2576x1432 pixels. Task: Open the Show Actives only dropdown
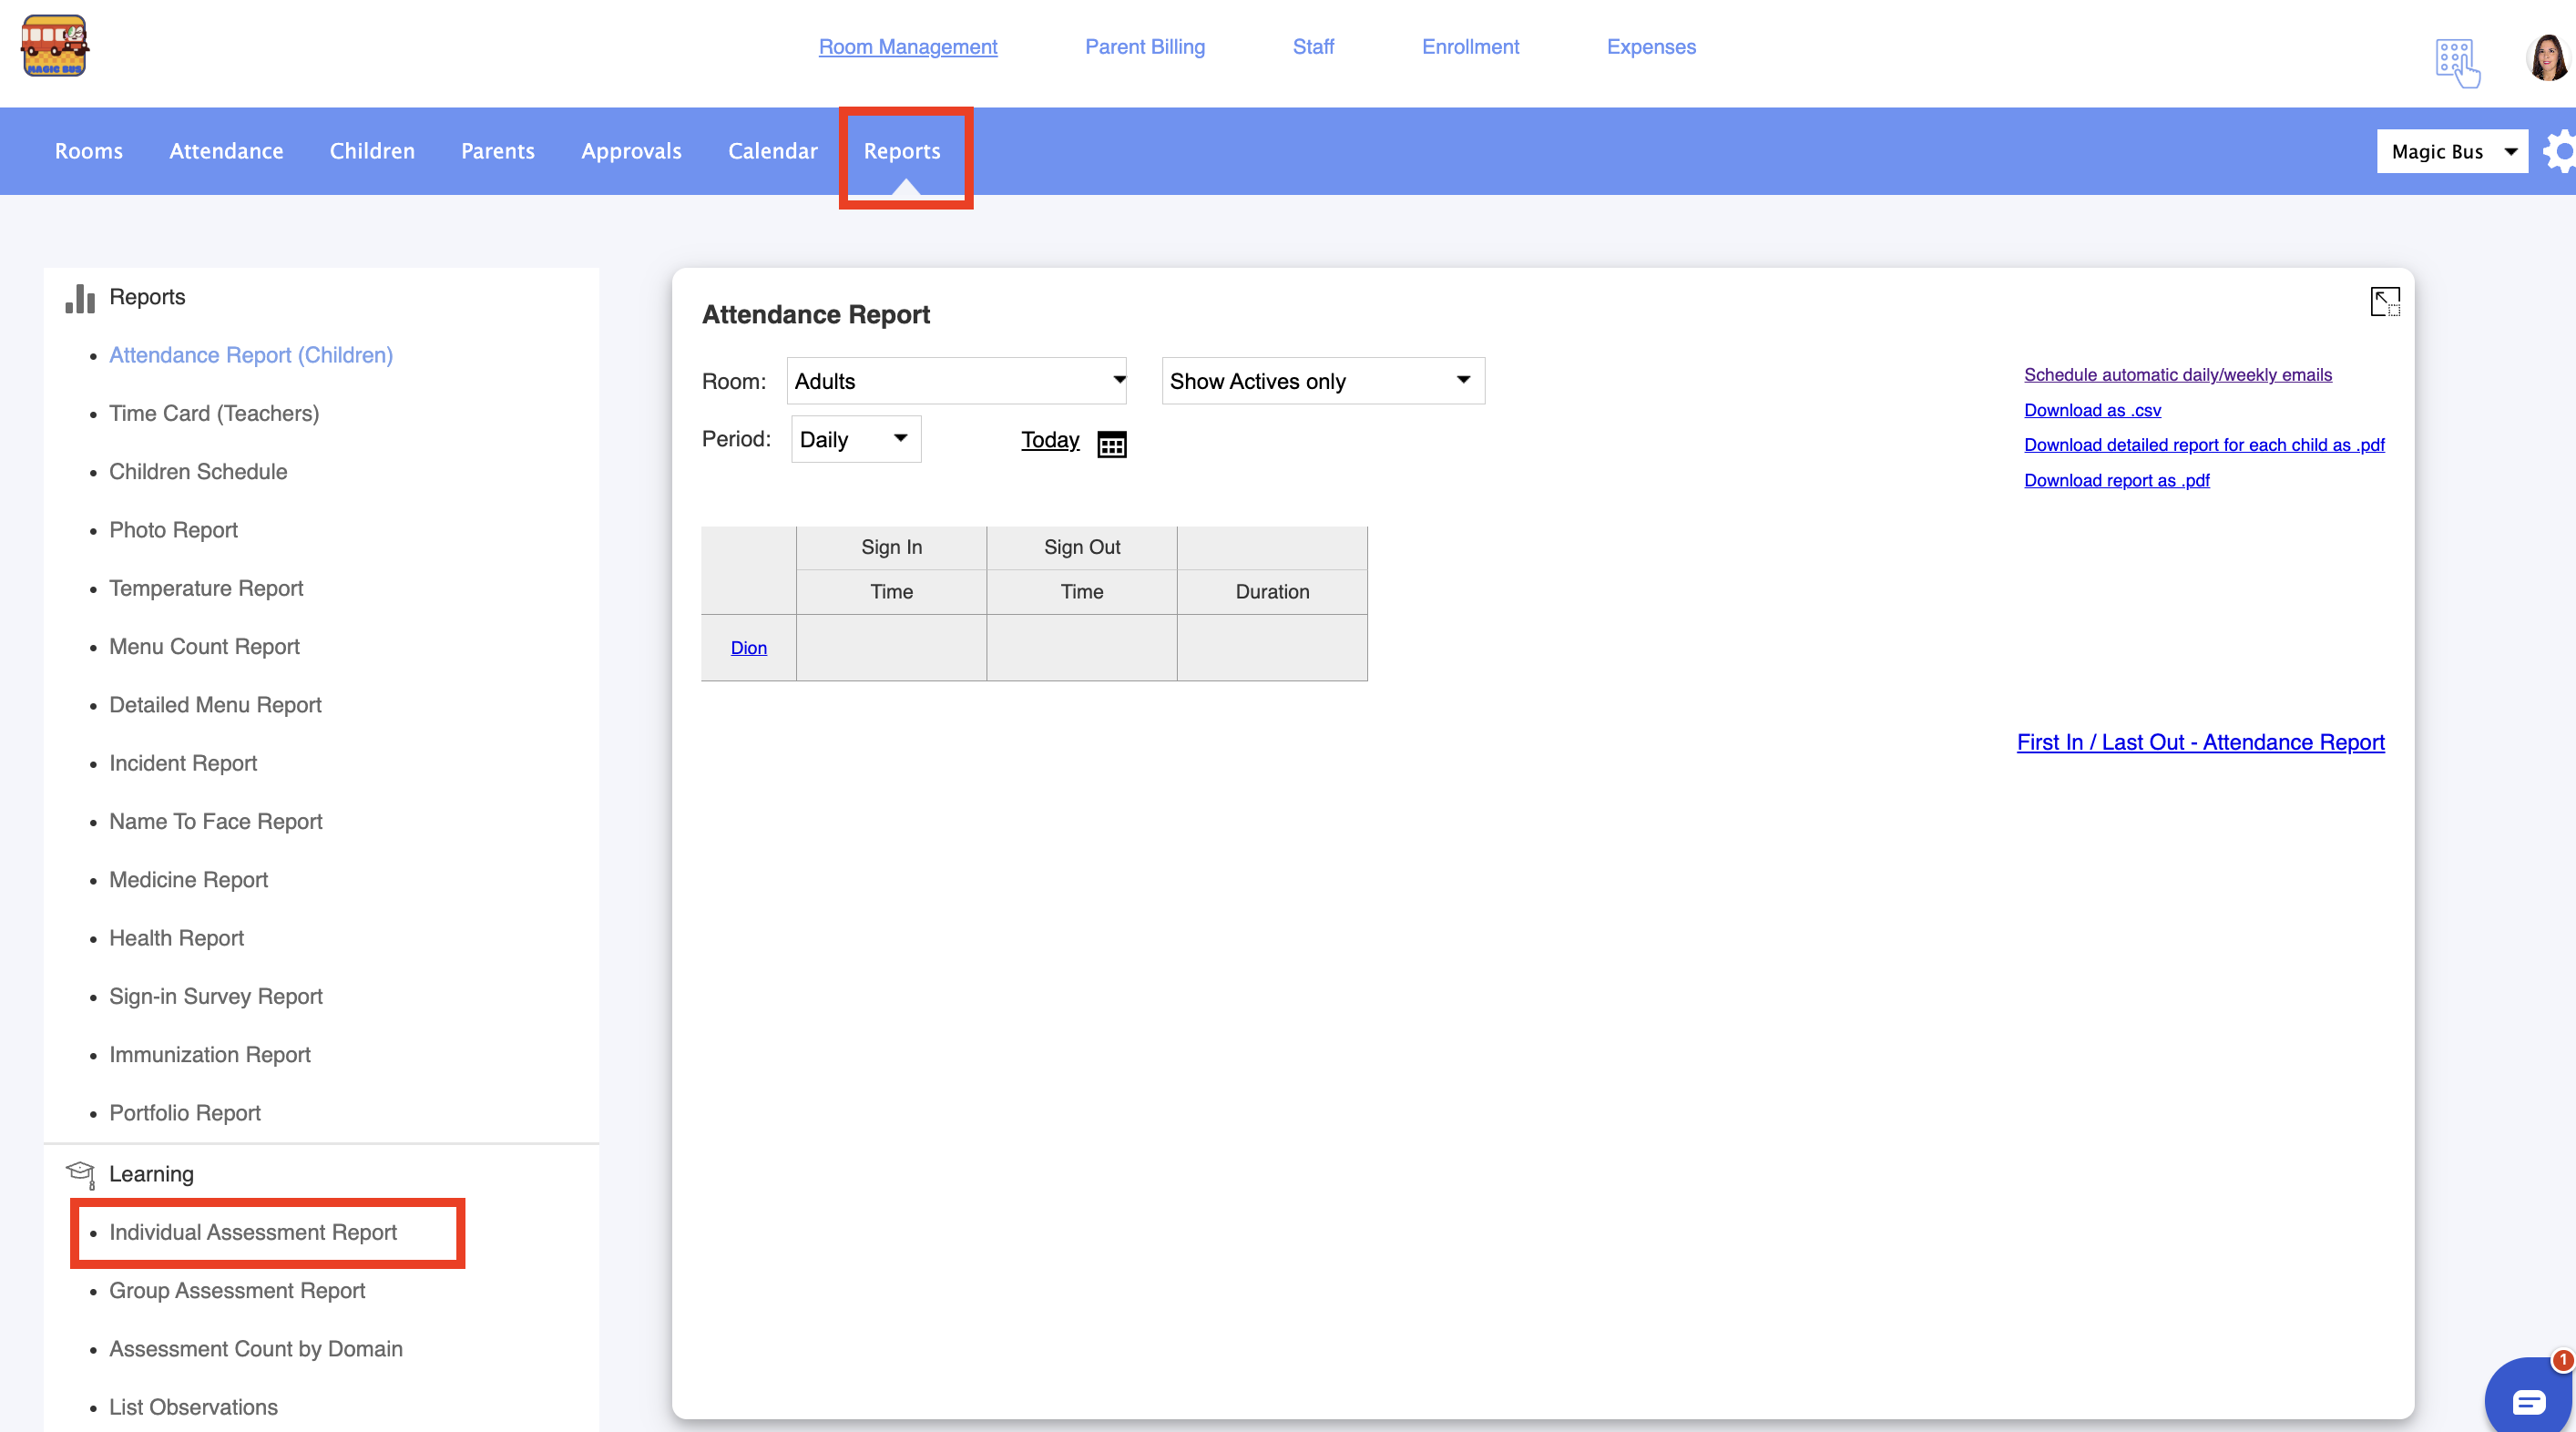point(1322,381)
